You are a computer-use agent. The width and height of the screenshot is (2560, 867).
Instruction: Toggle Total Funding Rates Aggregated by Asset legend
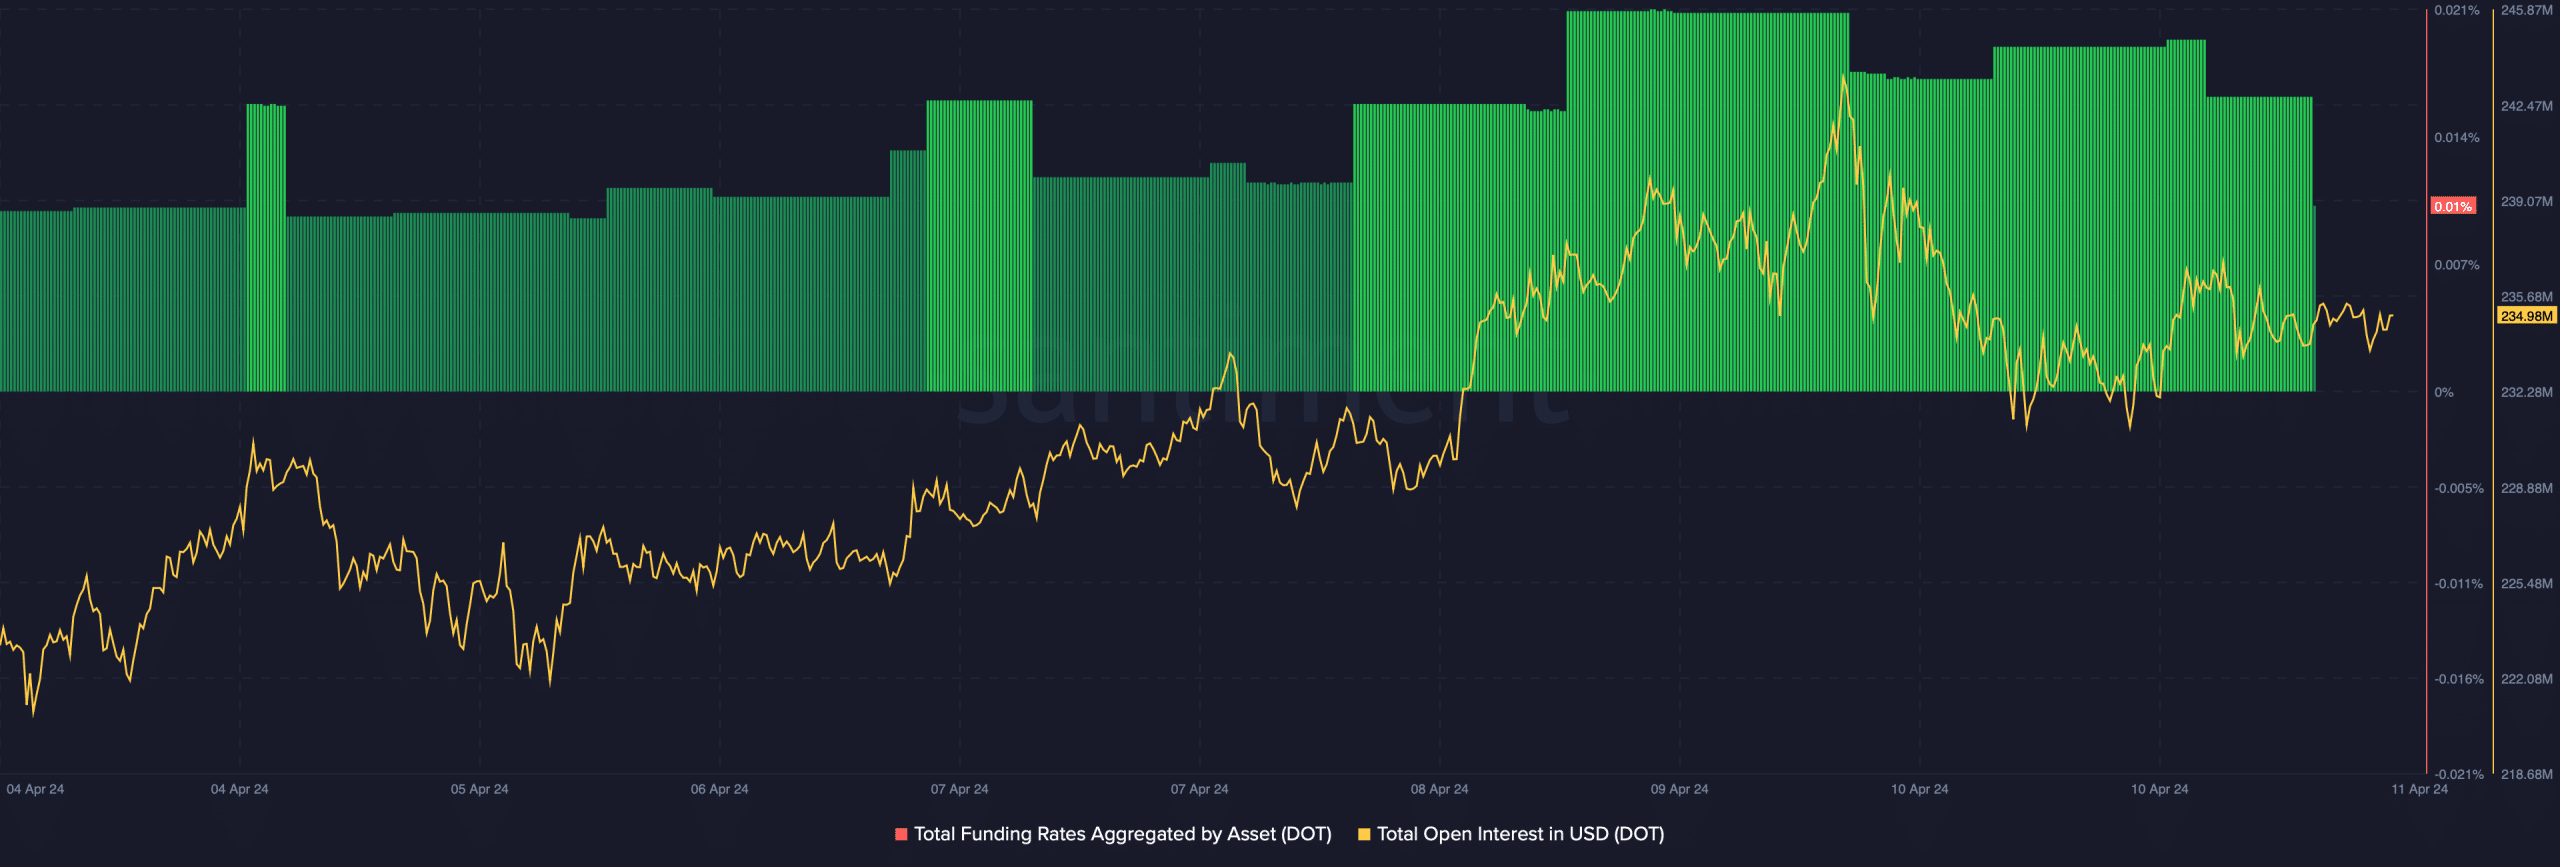point(1113,834)
